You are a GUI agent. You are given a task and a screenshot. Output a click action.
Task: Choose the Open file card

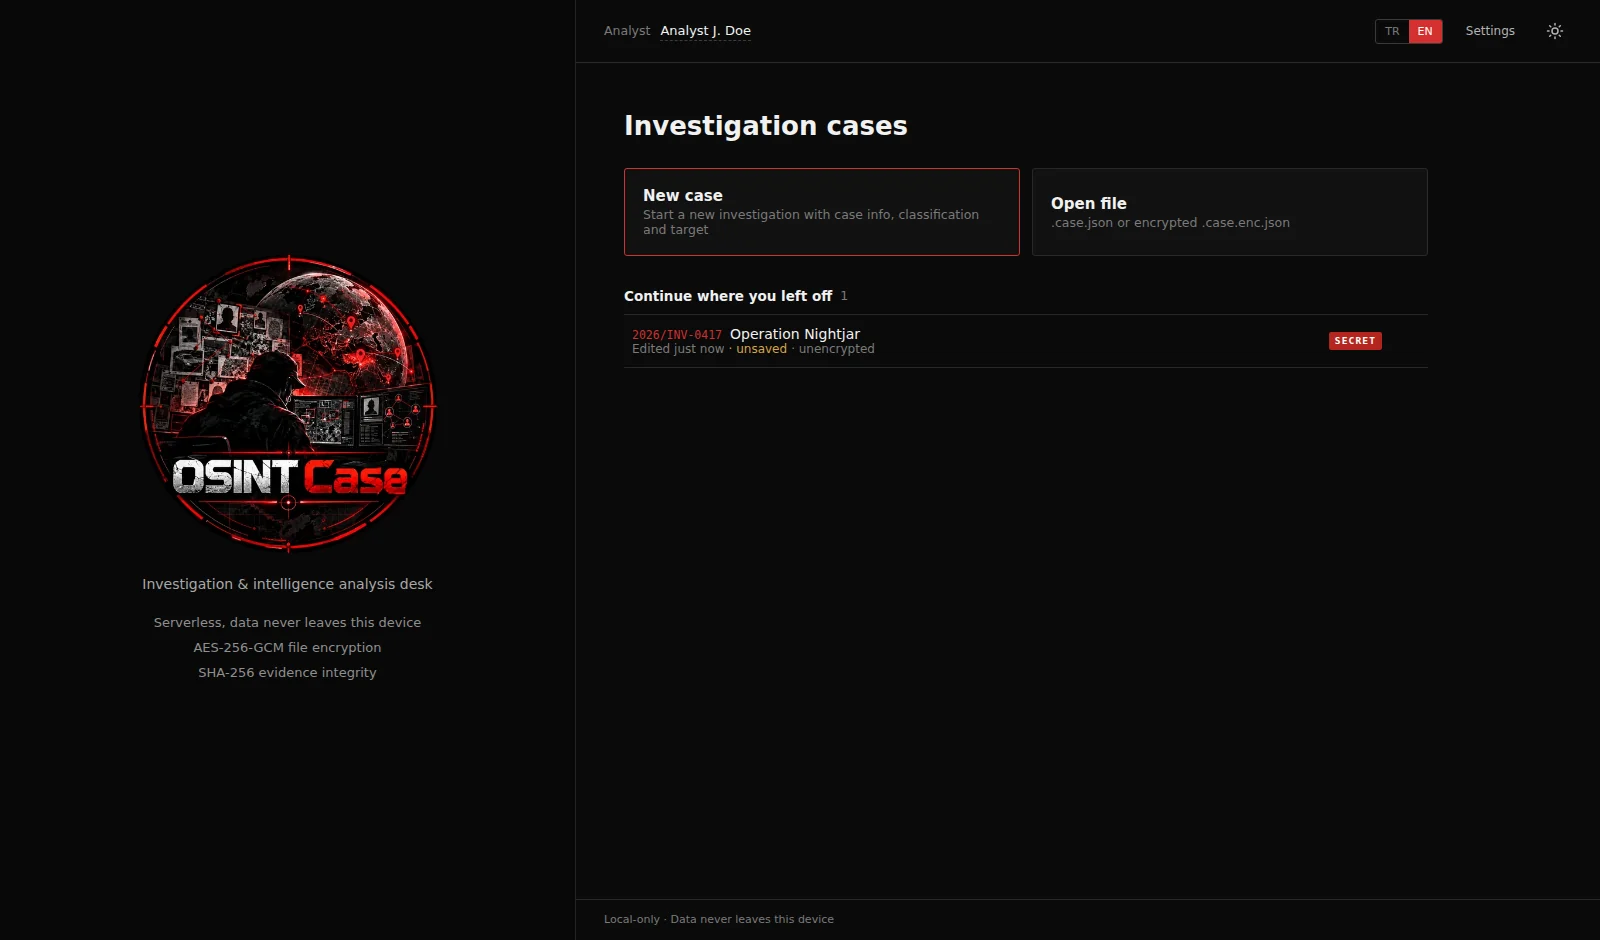[1230, 212]
